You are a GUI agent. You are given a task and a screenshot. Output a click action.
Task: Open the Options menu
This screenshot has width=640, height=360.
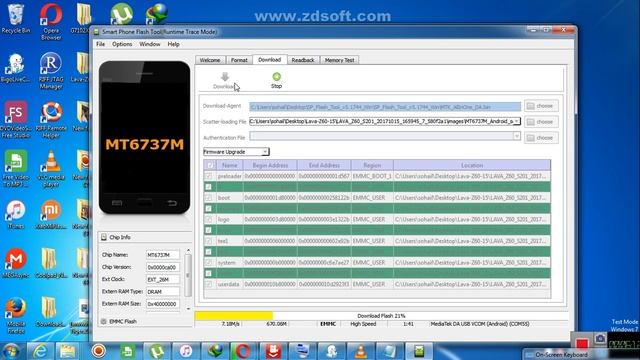(x=122, y=44)
